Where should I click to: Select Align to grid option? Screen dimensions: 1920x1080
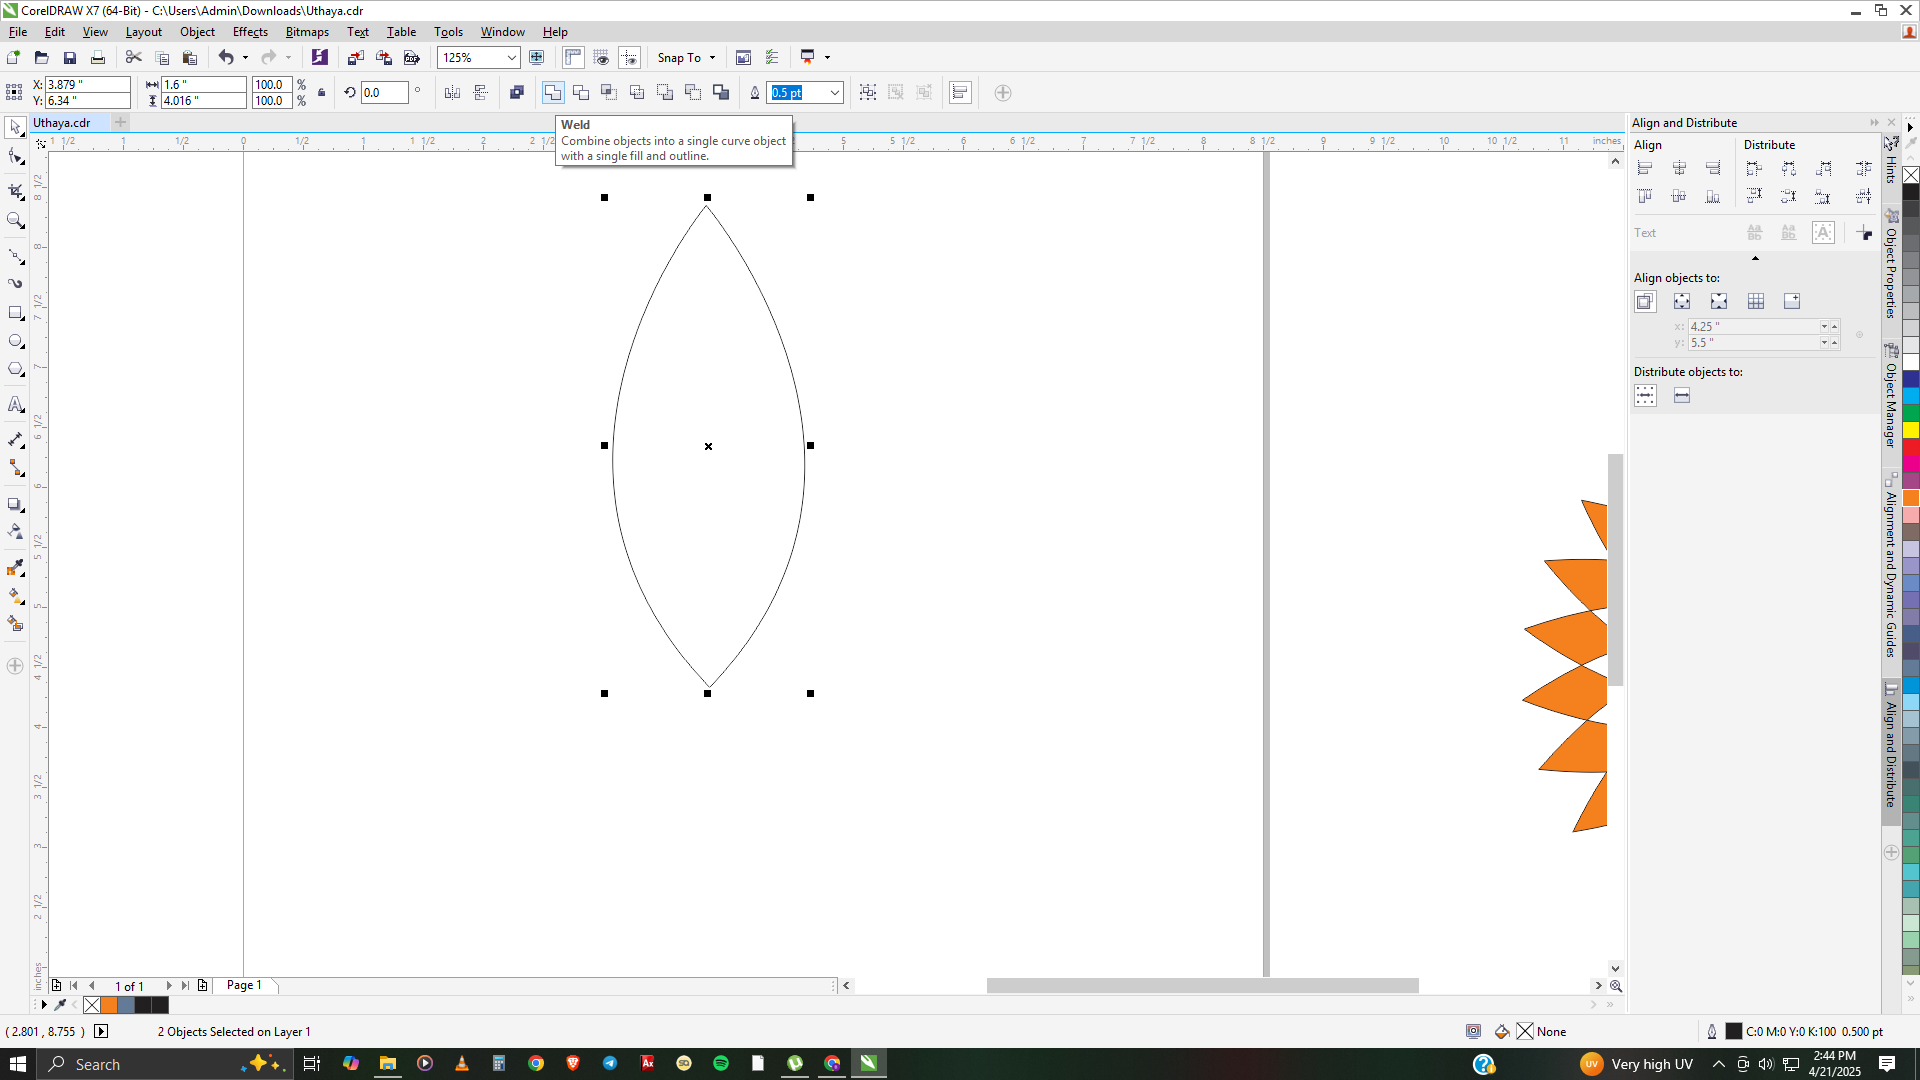(1756, 301)
